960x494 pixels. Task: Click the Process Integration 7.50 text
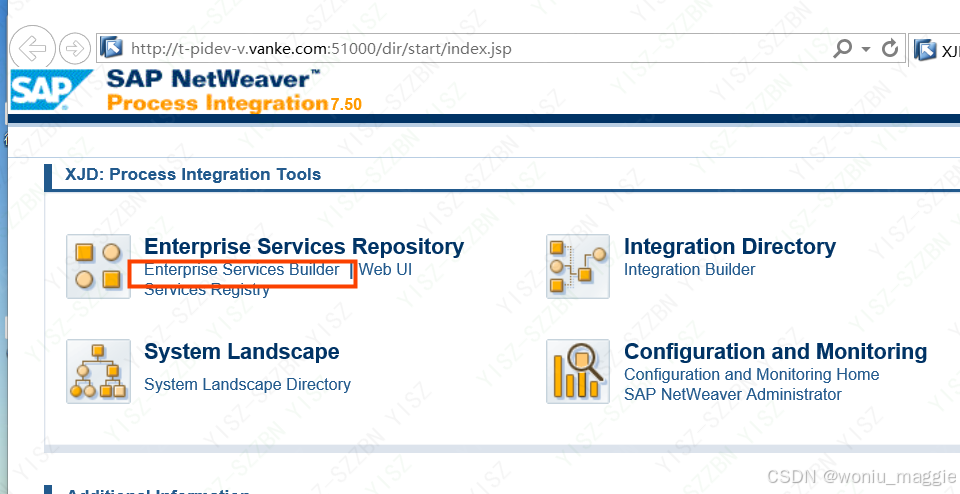pos(234,103)
